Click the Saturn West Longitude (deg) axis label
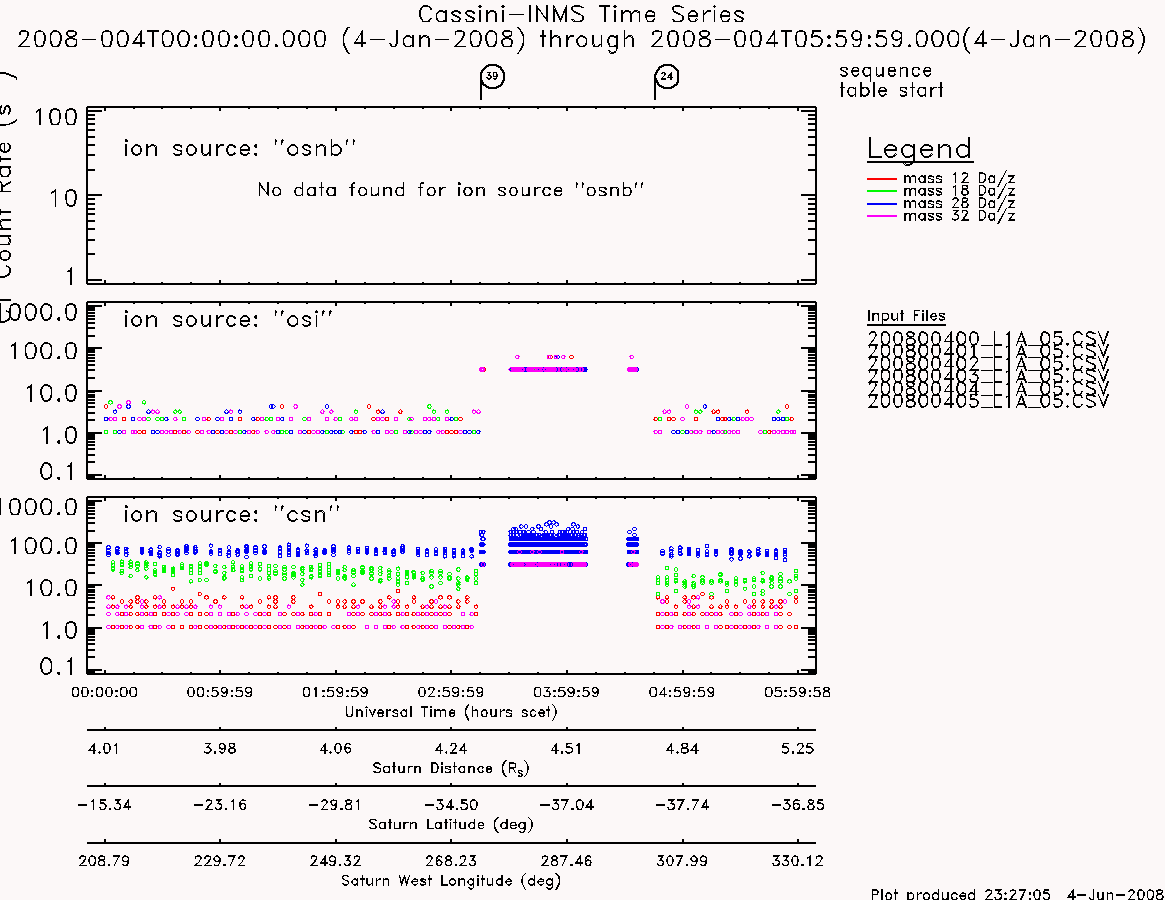This screenshot has height=900, width=1165. pos(450,881)
